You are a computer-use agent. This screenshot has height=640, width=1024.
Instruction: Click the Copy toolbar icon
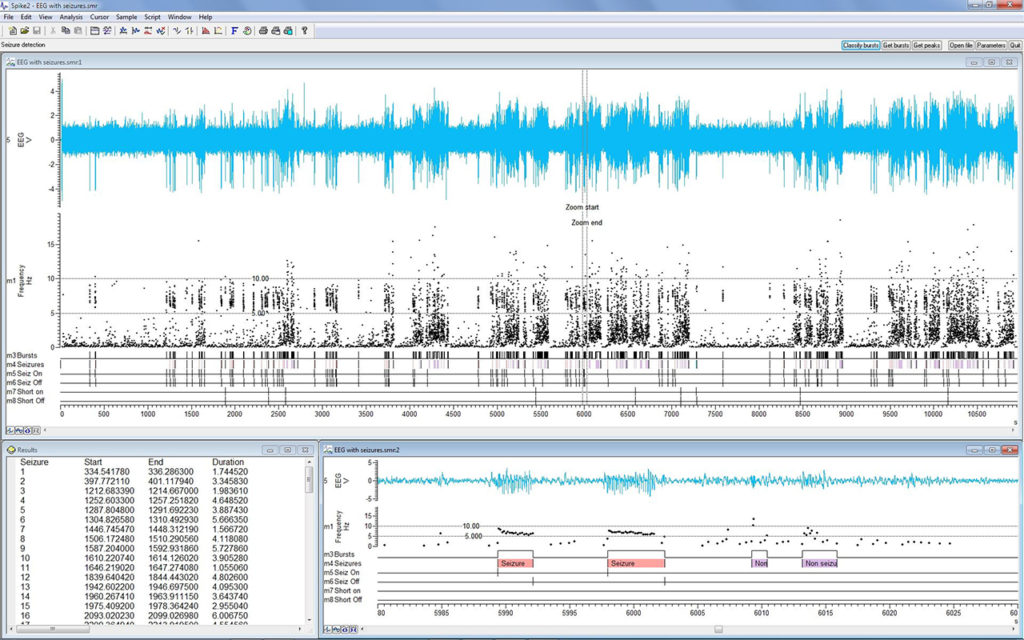click(x=66, y=31)
